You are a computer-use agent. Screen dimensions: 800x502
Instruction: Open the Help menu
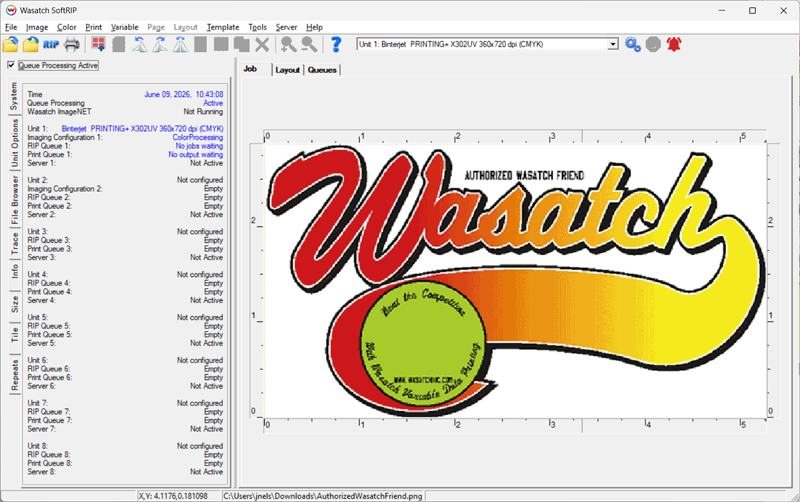tap(314, 27)
